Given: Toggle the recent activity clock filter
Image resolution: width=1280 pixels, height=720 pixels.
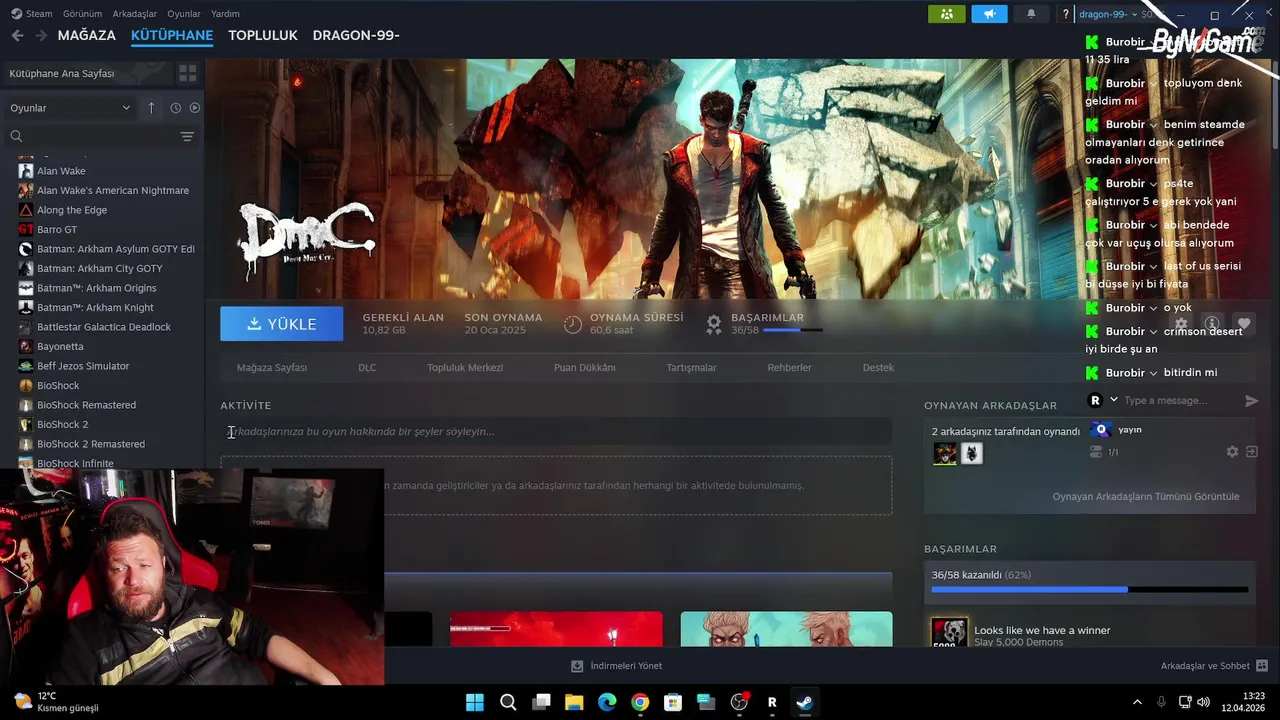Looking at the screenshot, I should [x=175, y=108].
